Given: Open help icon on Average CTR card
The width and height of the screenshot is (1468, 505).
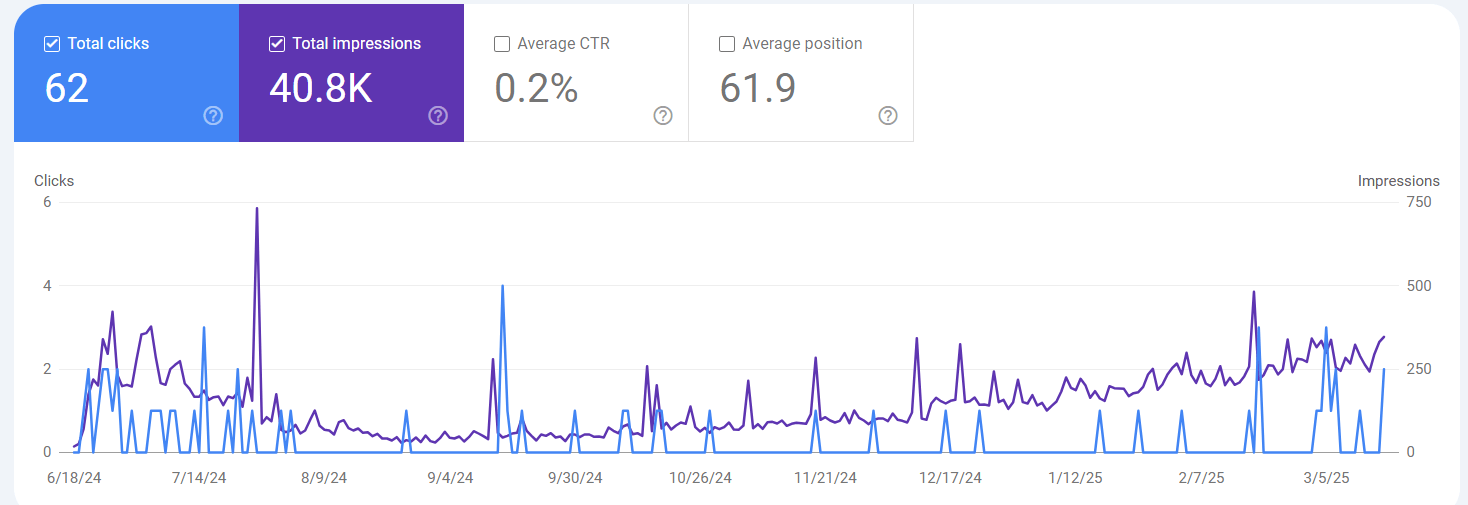Looking at the screenshot, I should point(663,116).
